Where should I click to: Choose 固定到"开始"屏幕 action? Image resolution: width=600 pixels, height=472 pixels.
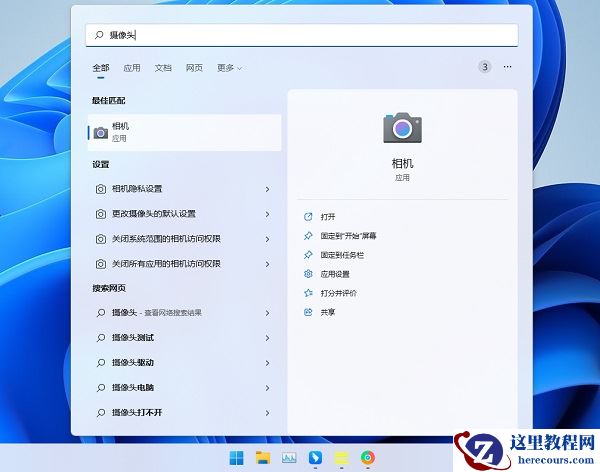(x=348, y=236)
